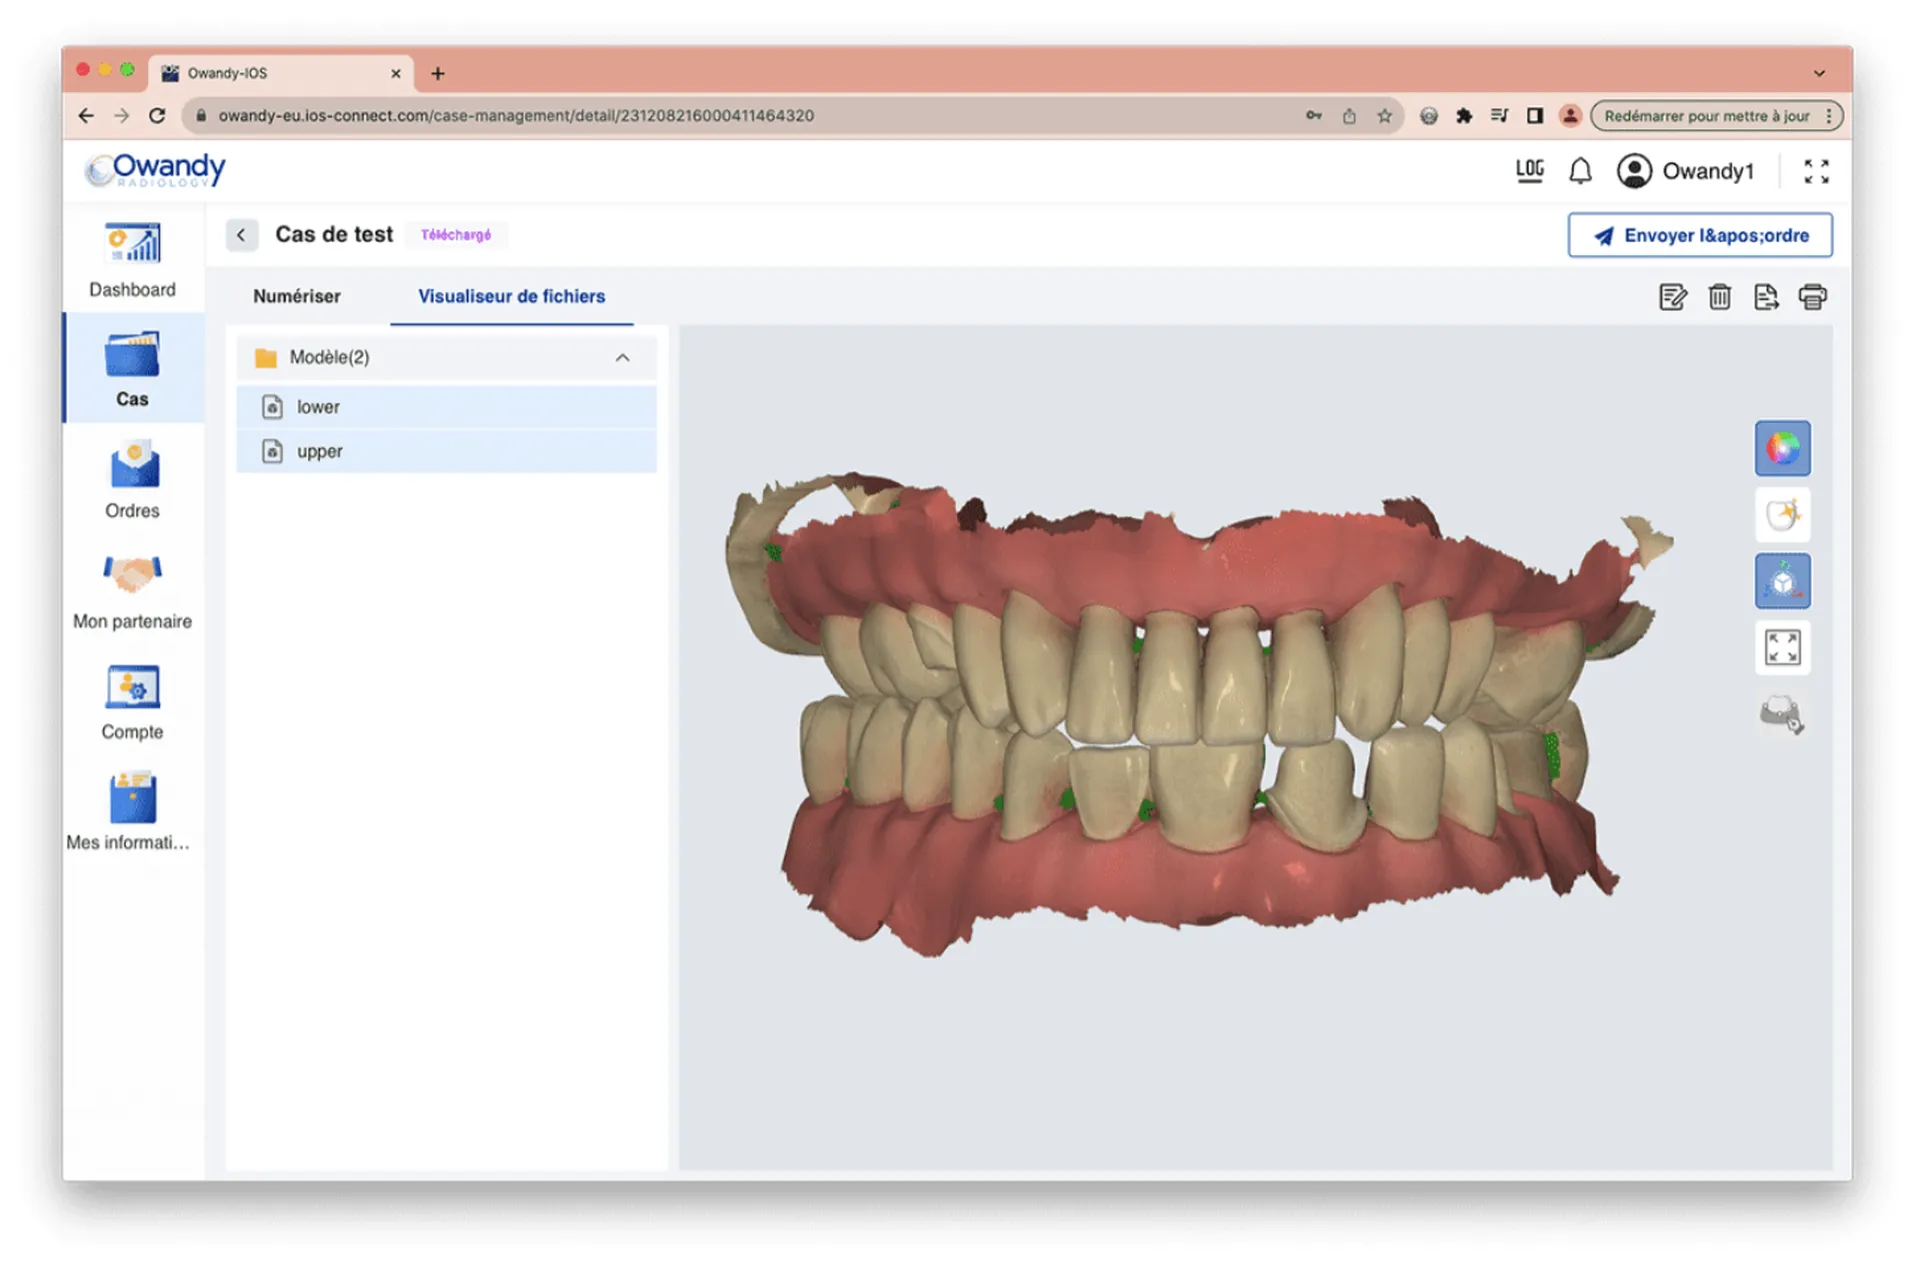Image resolution: width=1920 pixels, height=1266 pixels.
Task: Delete the case using the trash icon
Action: [1719, 296]
